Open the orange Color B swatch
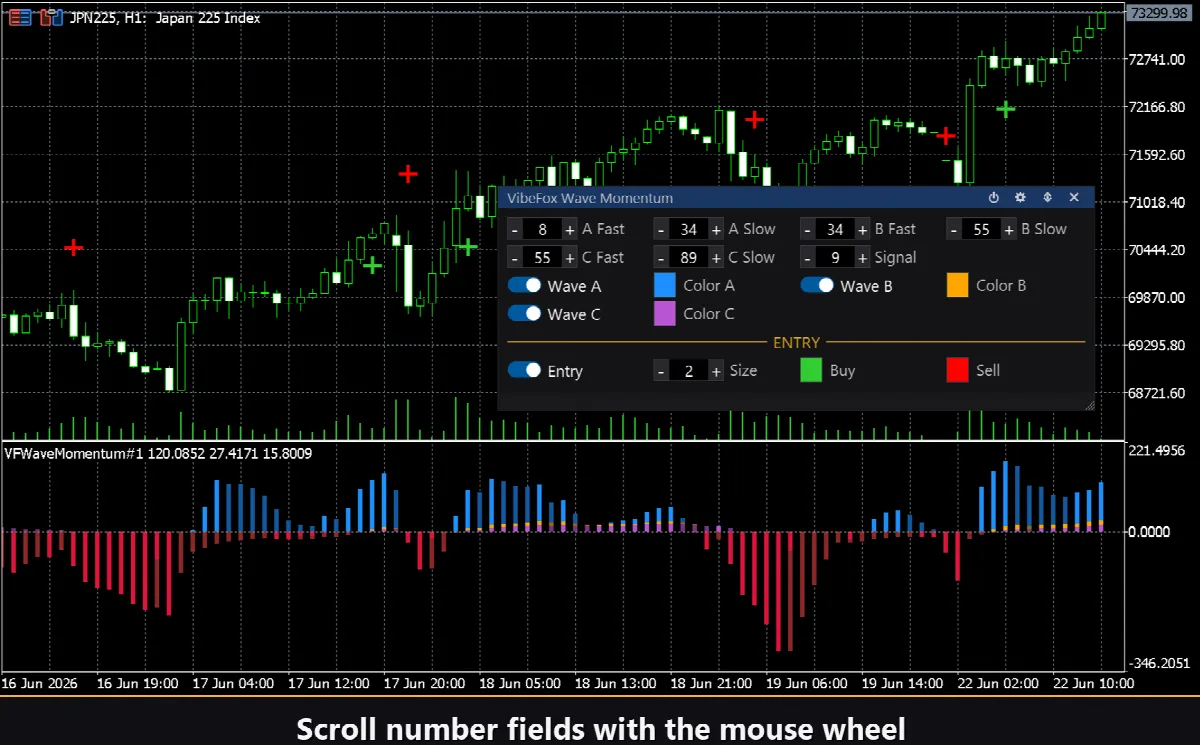1200x745 pixels. tap(958, 286)
